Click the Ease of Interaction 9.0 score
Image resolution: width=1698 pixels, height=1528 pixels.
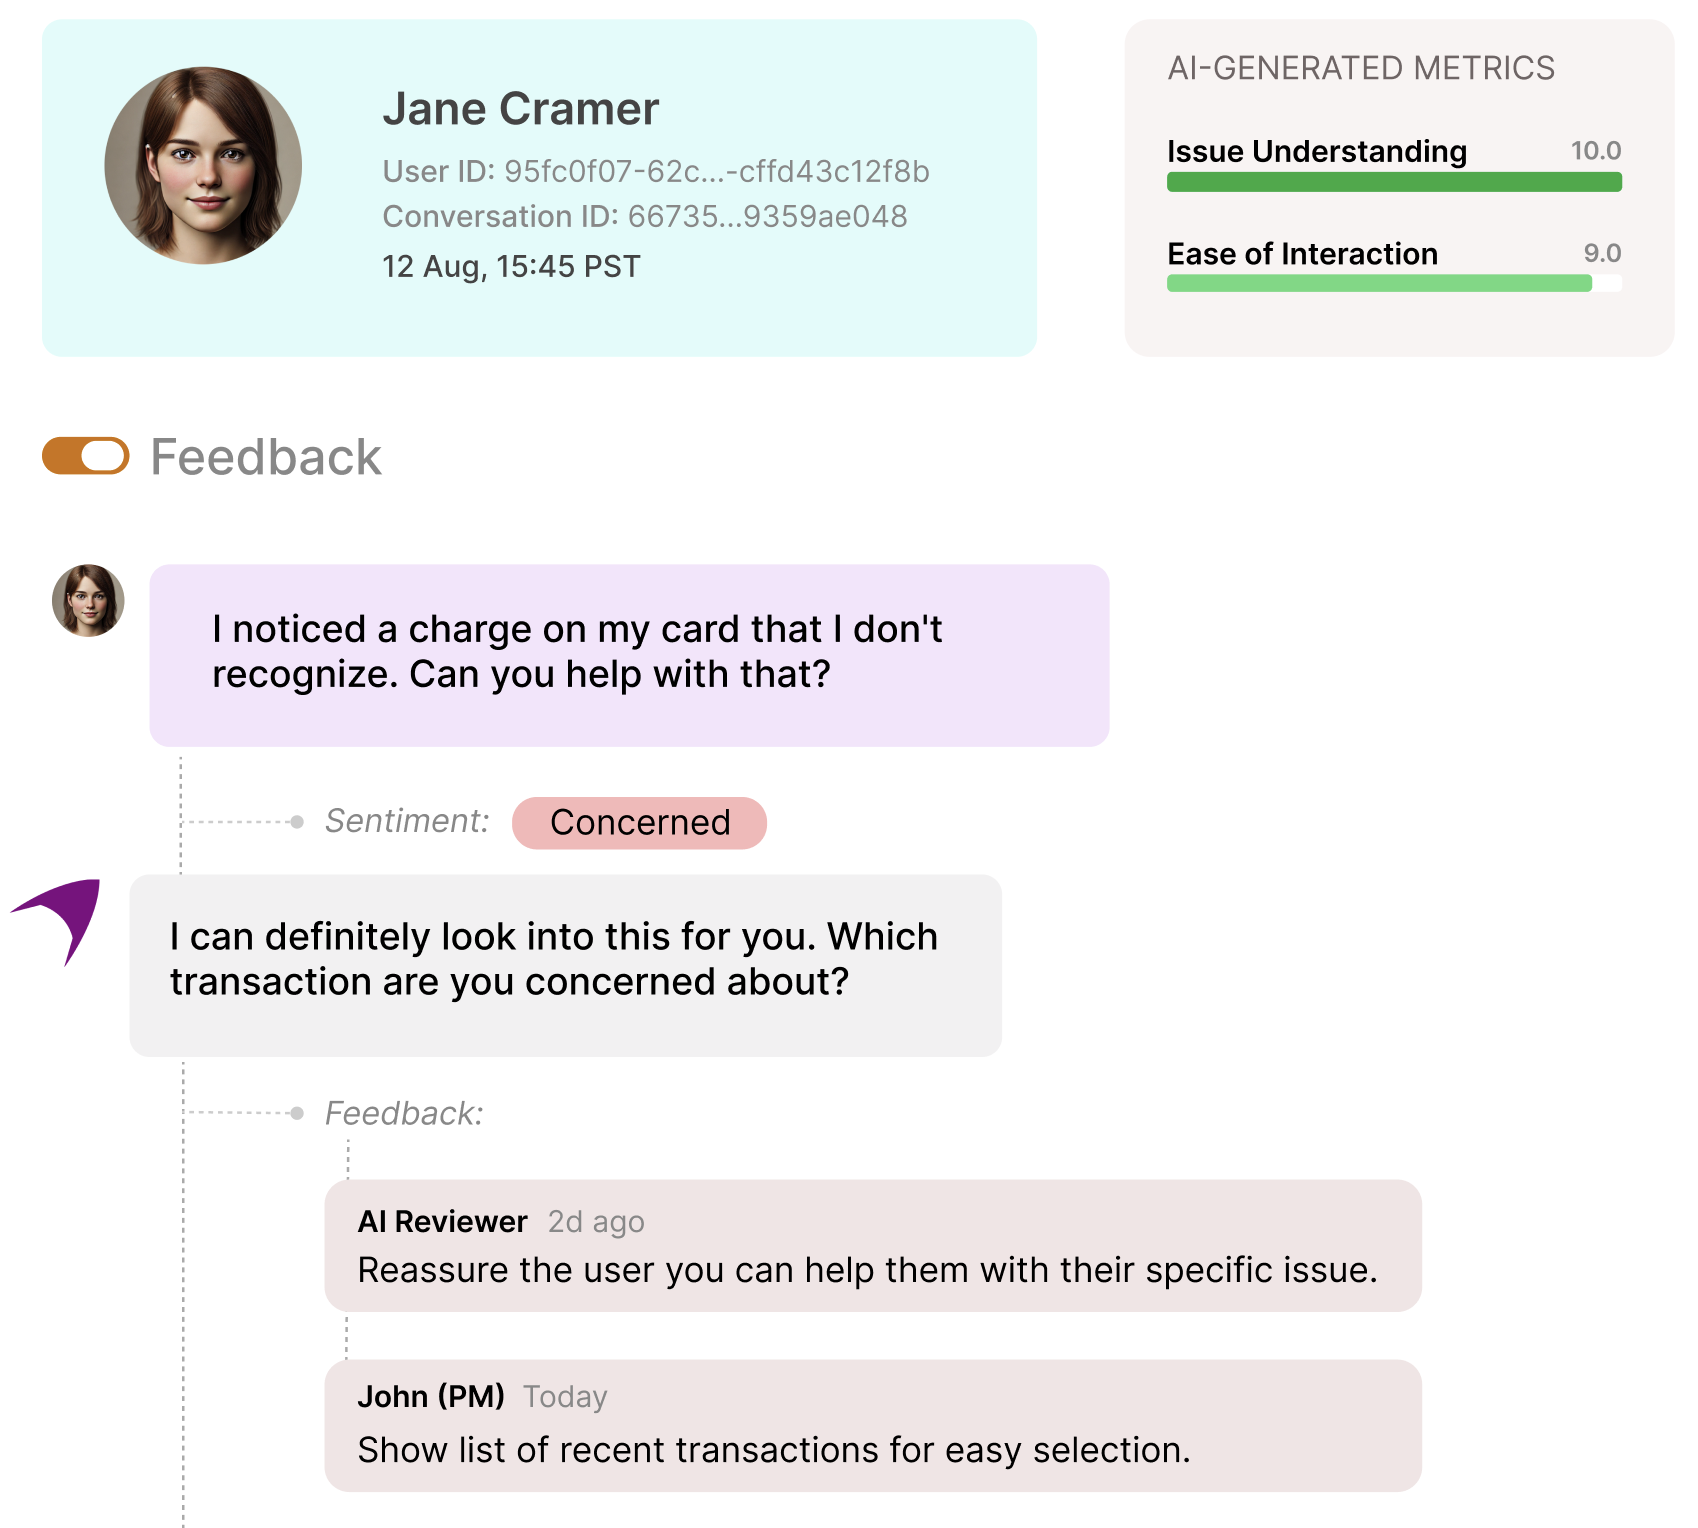[1601, 254]
